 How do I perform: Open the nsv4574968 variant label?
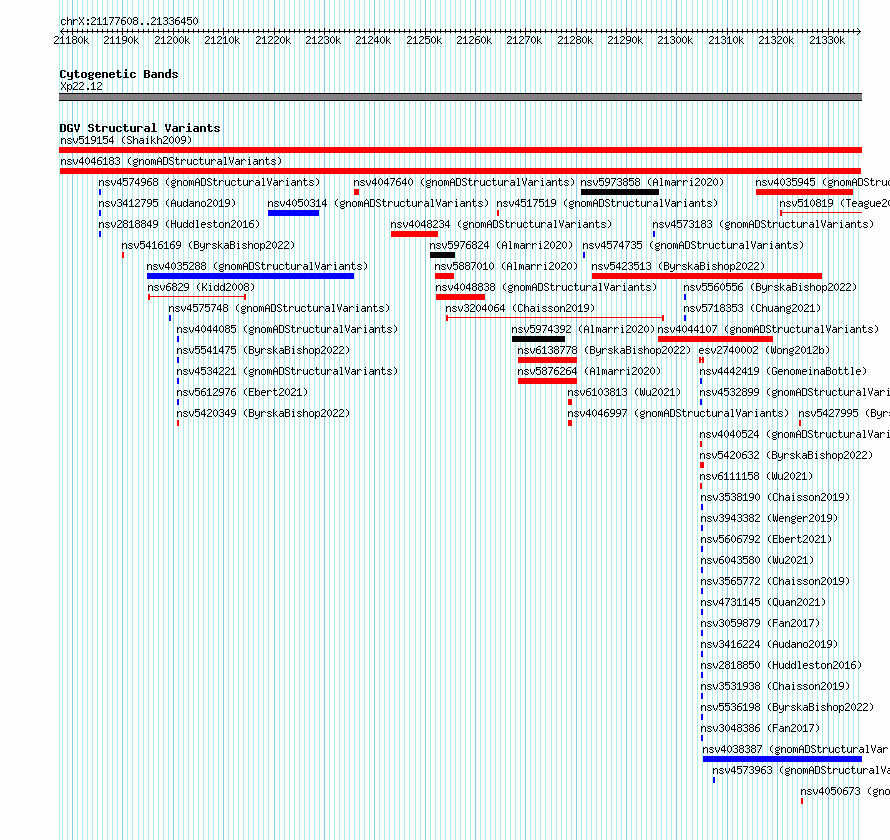pyautogui.click(x=209, y=182)
